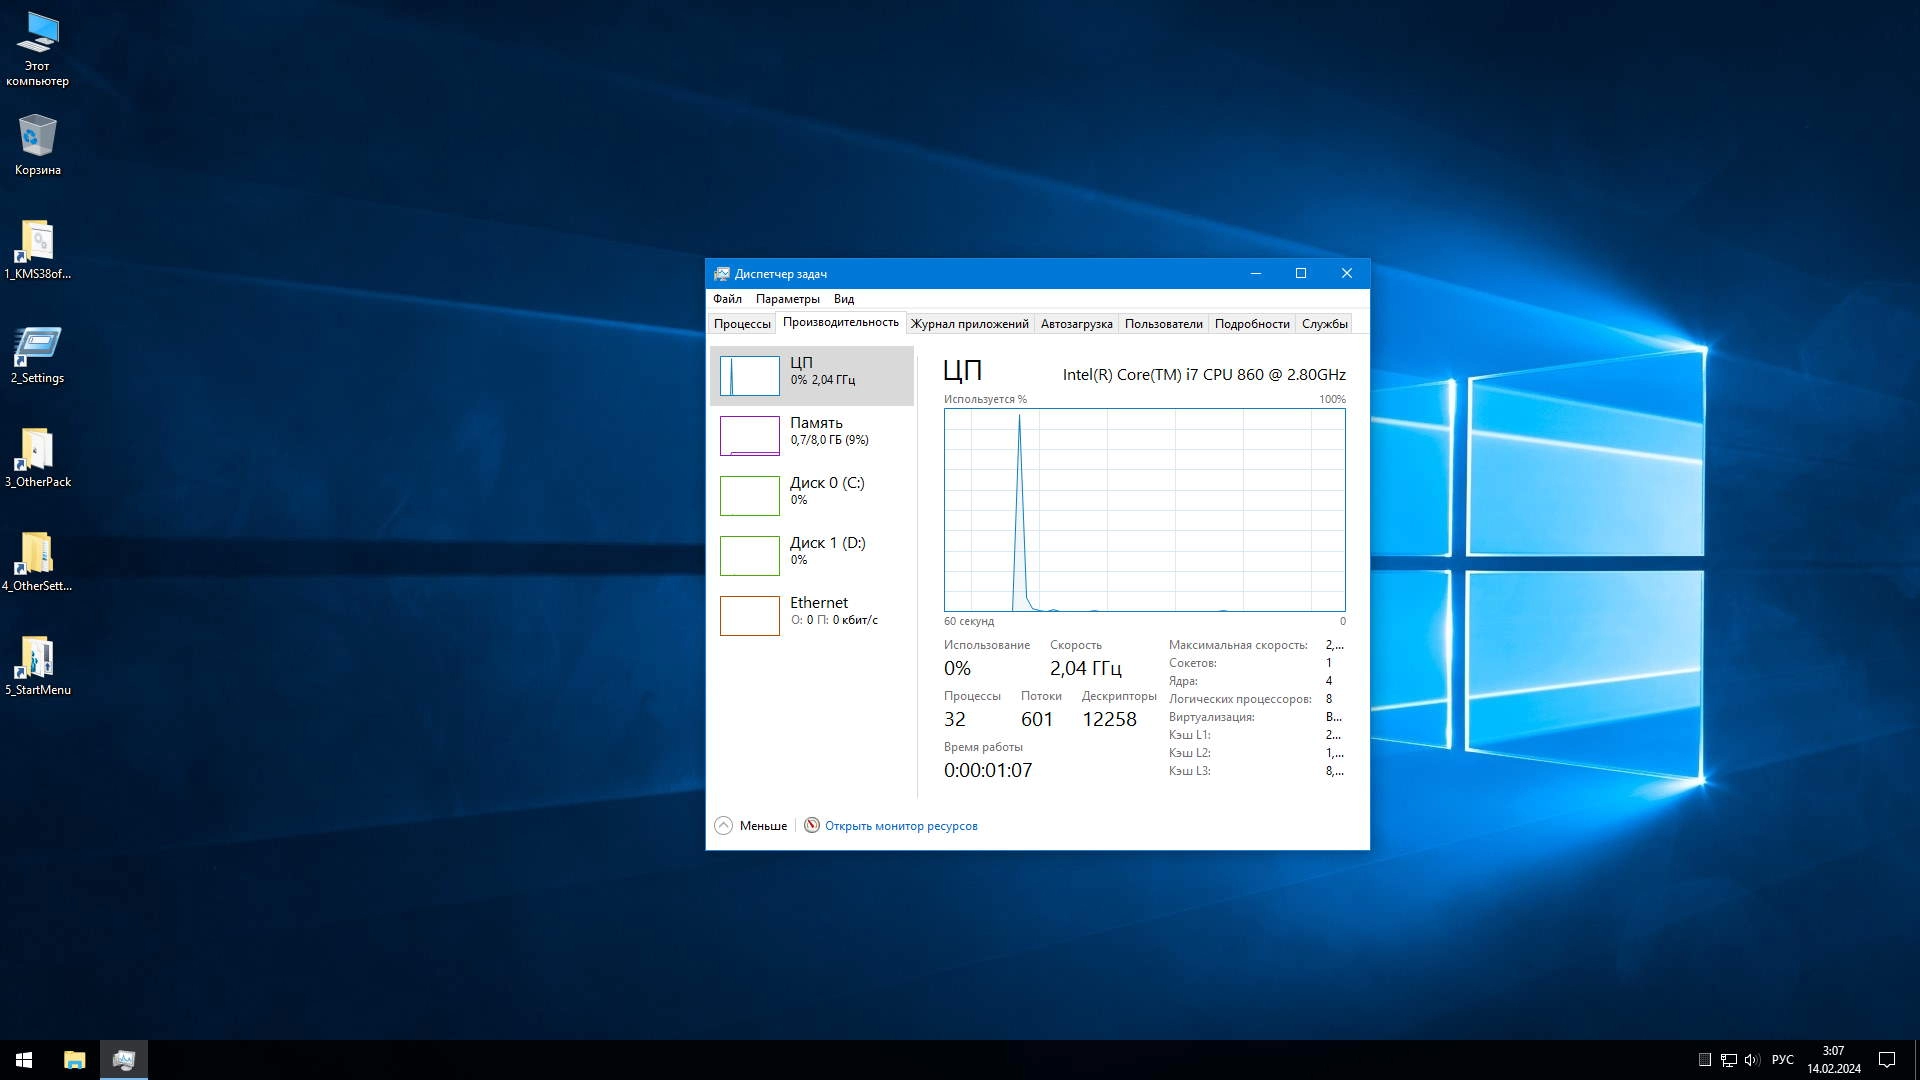This screenshot has height=1080, width=1920.
Task: Select the CPU (ЦП) performance thumbnail
Action: tap(750, 376)
